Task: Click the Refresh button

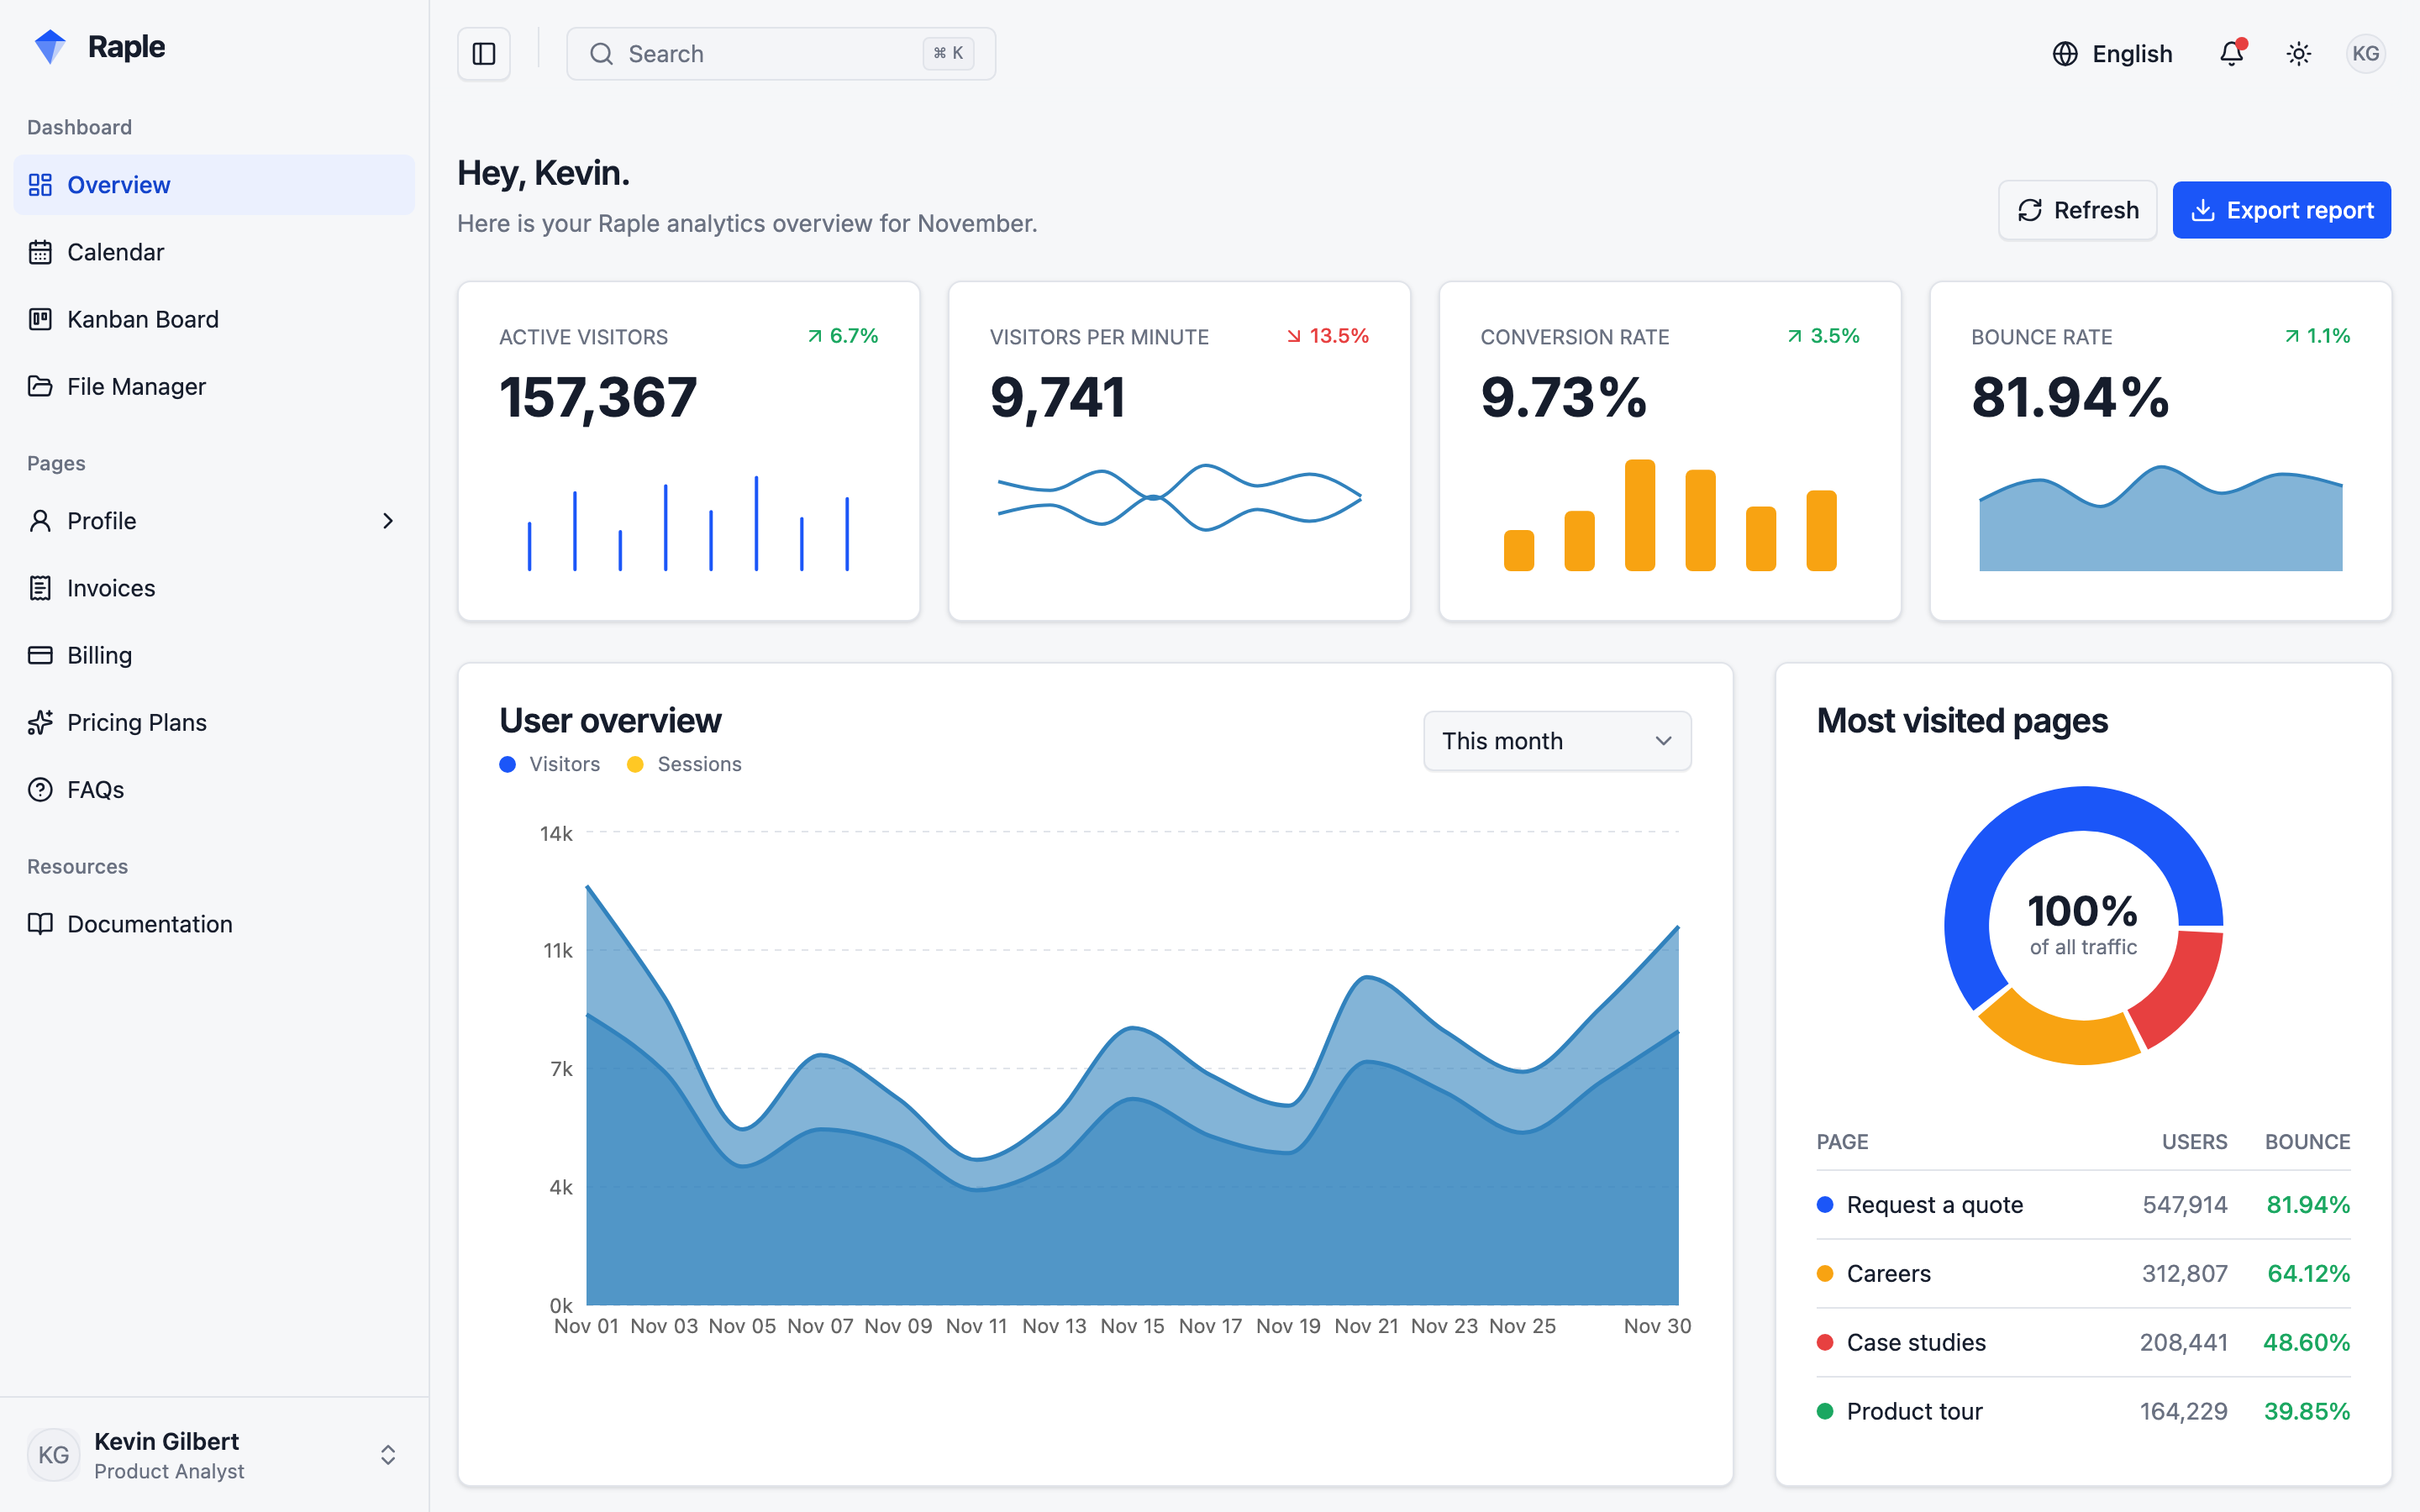Action: 2077,210
